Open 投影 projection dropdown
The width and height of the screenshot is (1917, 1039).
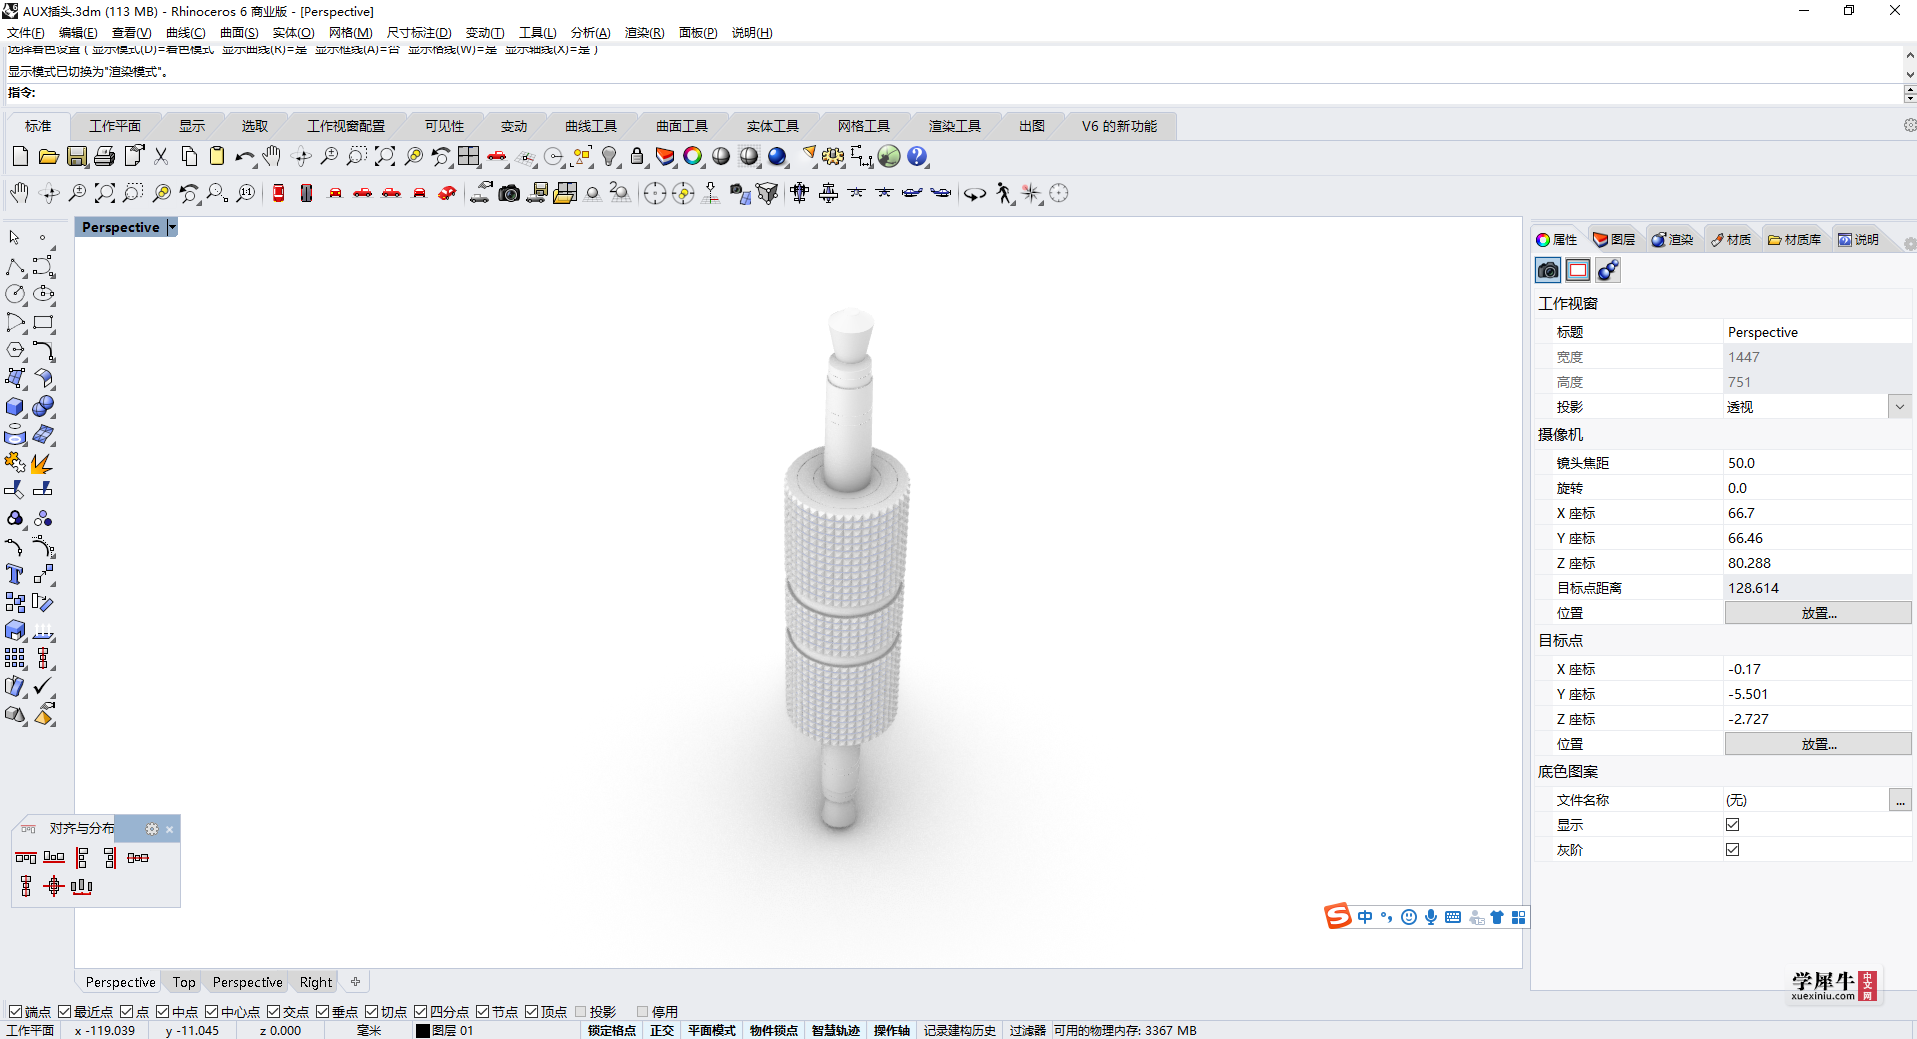1900,407
